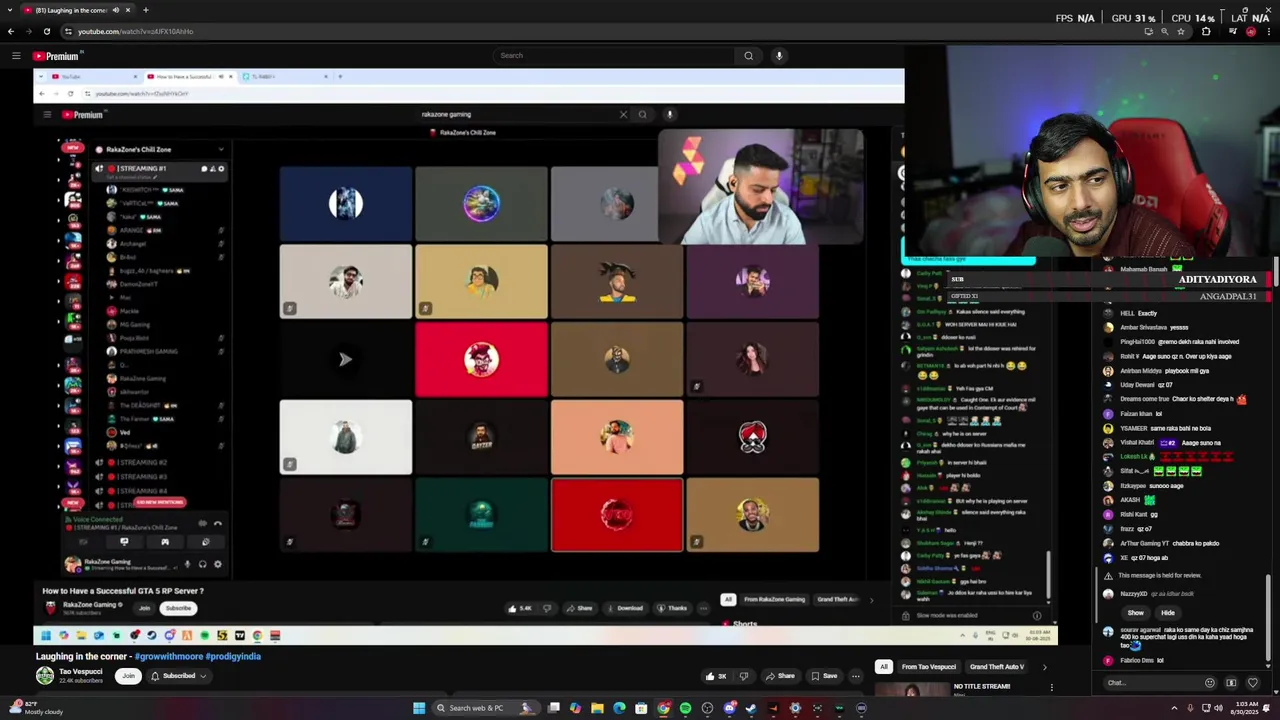Join the Tao Vespucci channel membership
This screenshot has height=720, width=1280.
click(128, 676)
